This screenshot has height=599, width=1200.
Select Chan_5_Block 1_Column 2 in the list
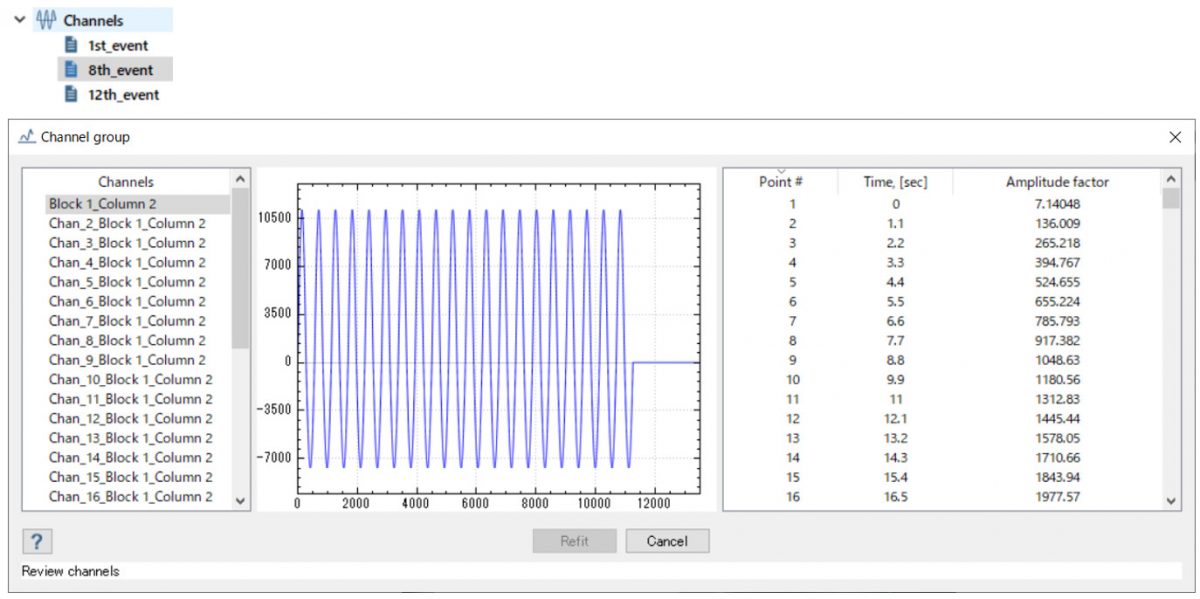pos(127,282)
